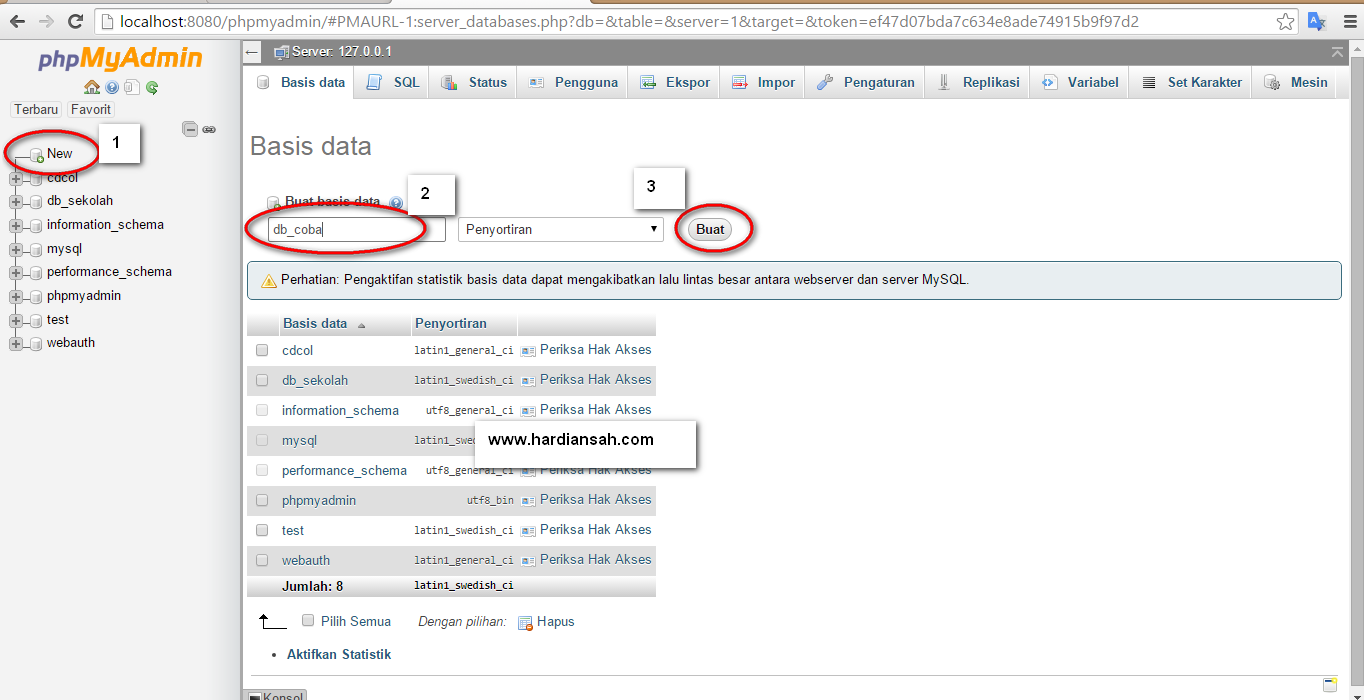Enable the Pilih Semua checkbox

click(x=308, y=621)
